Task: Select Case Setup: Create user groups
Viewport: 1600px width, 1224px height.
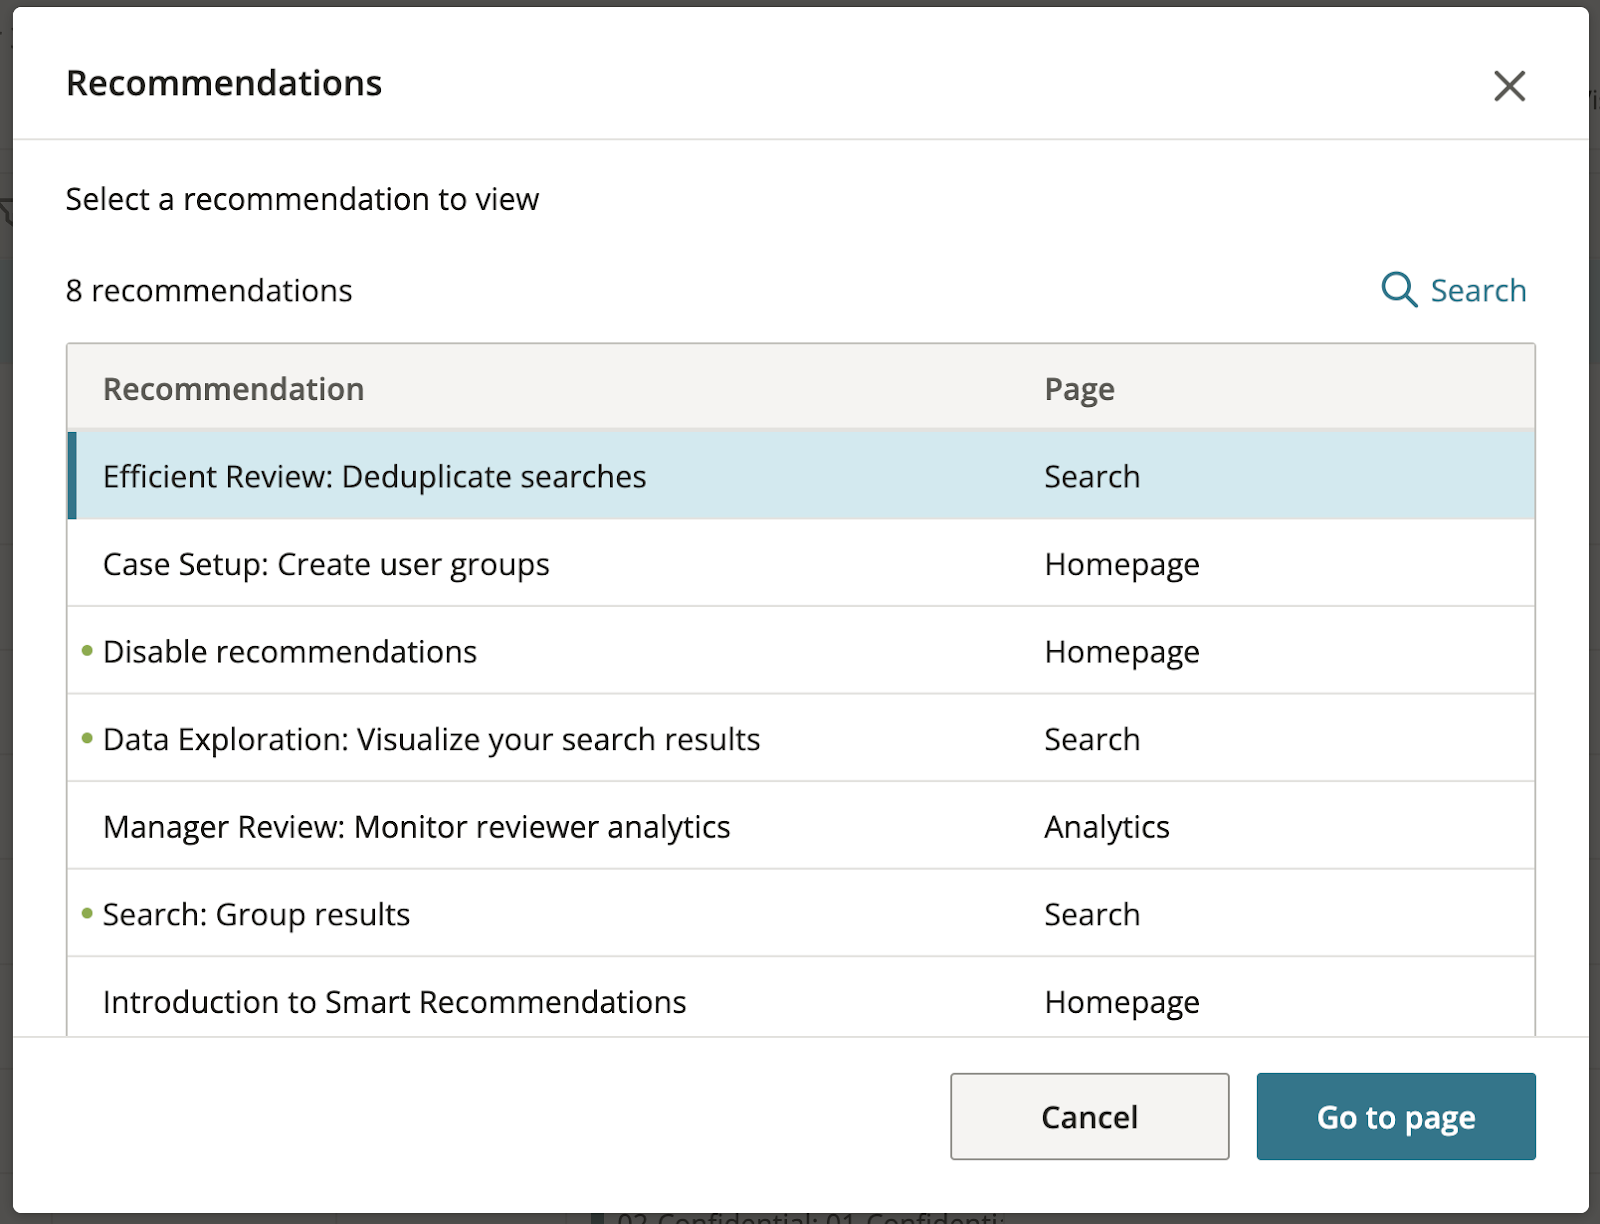Action: tap(326, 563)
